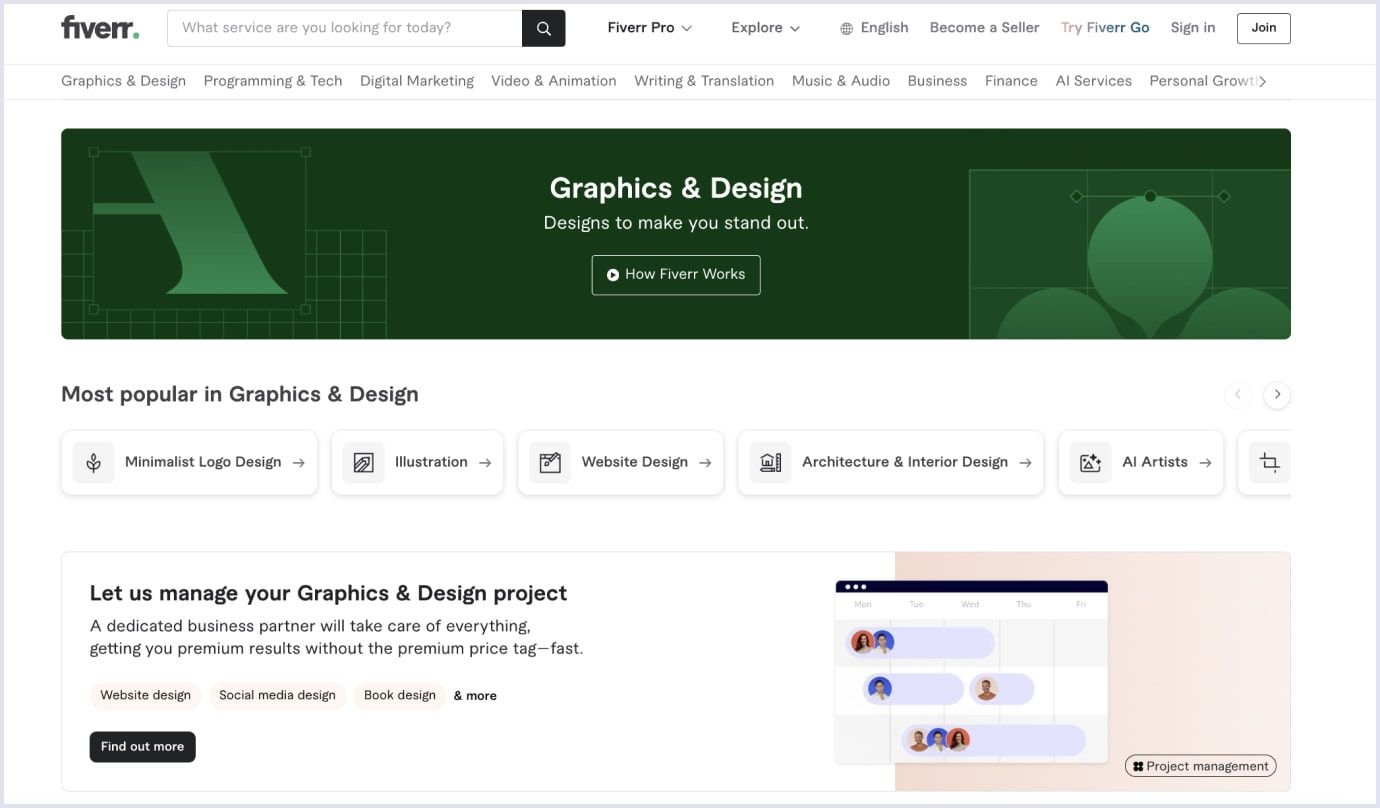
Task: Expand the Explore dropdown
Action: click(x=765, y=28)
